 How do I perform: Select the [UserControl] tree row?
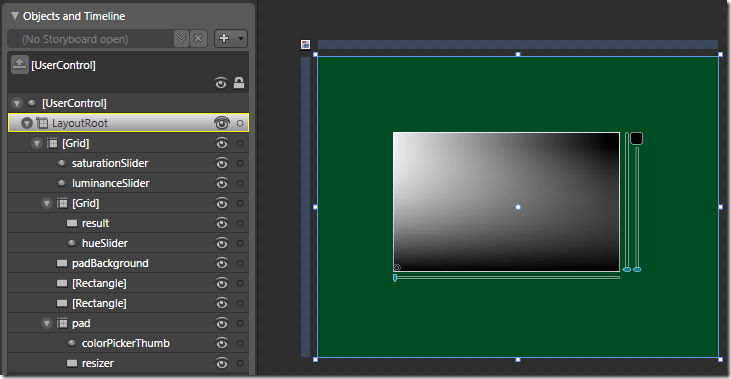(x=128, y=103)
